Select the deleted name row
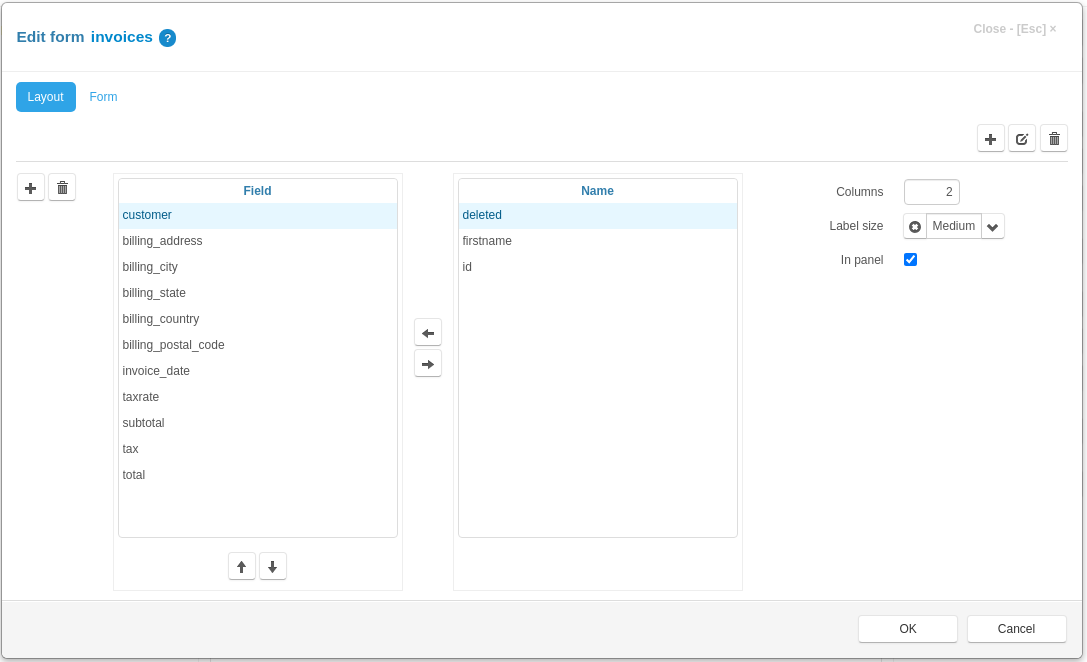 click(x=598, y=216)
